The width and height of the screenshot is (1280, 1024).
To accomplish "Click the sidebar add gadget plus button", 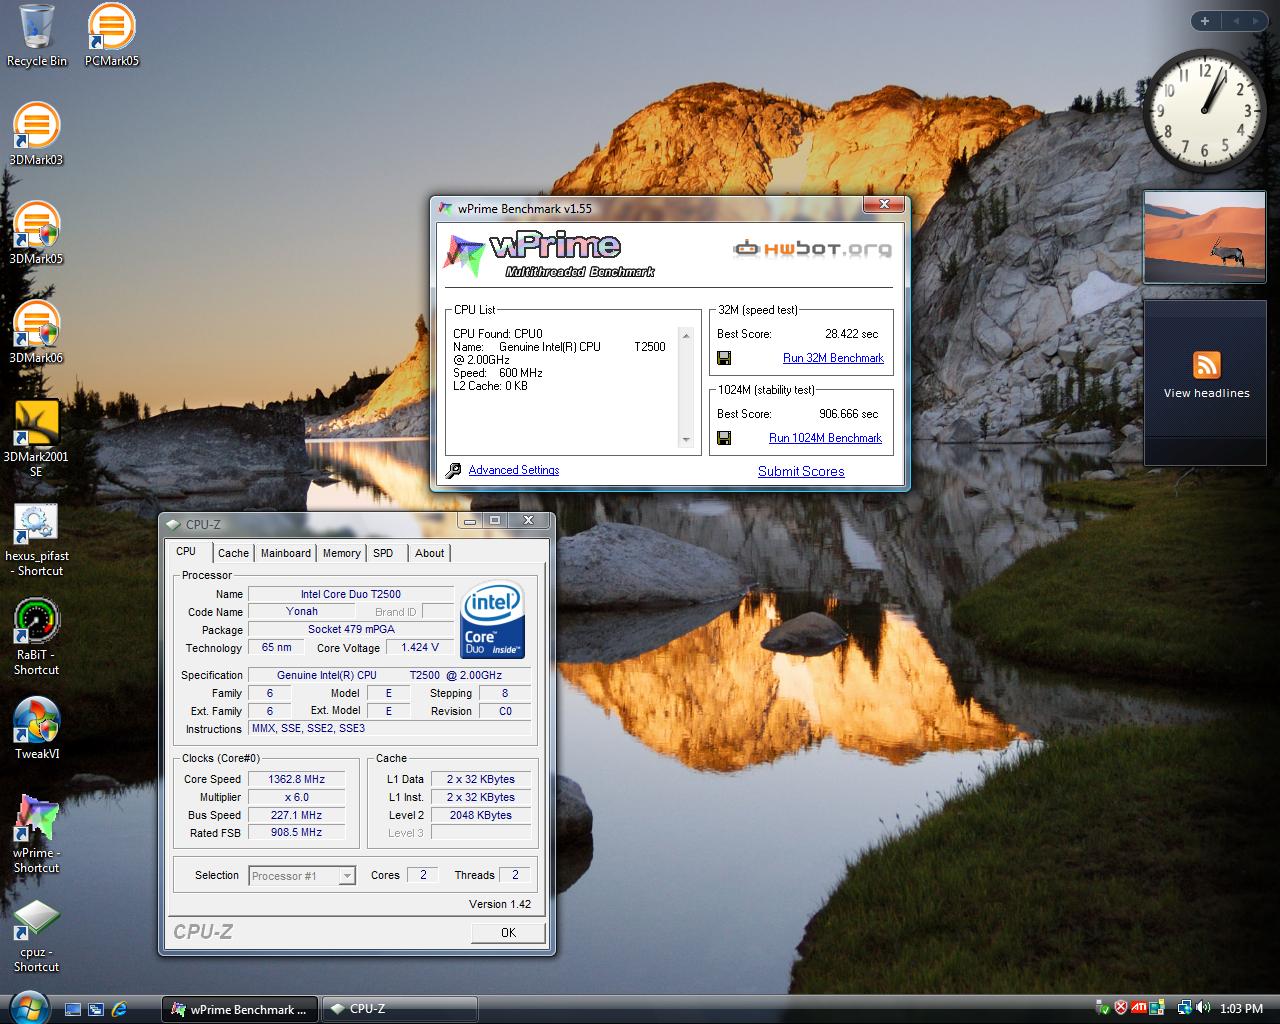I will (1205, 21).
